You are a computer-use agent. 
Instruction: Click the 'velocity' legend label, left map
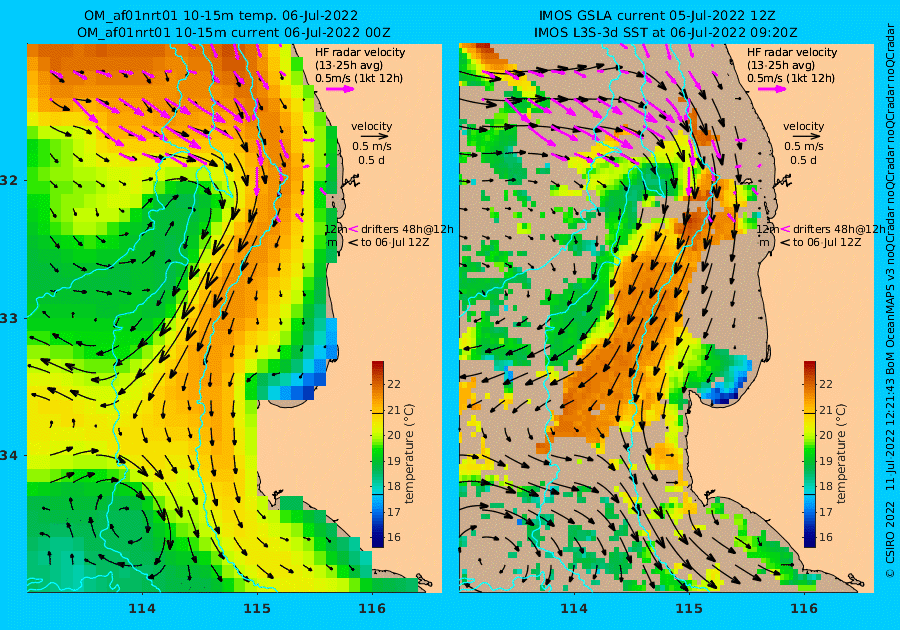[x=371, y=126]
